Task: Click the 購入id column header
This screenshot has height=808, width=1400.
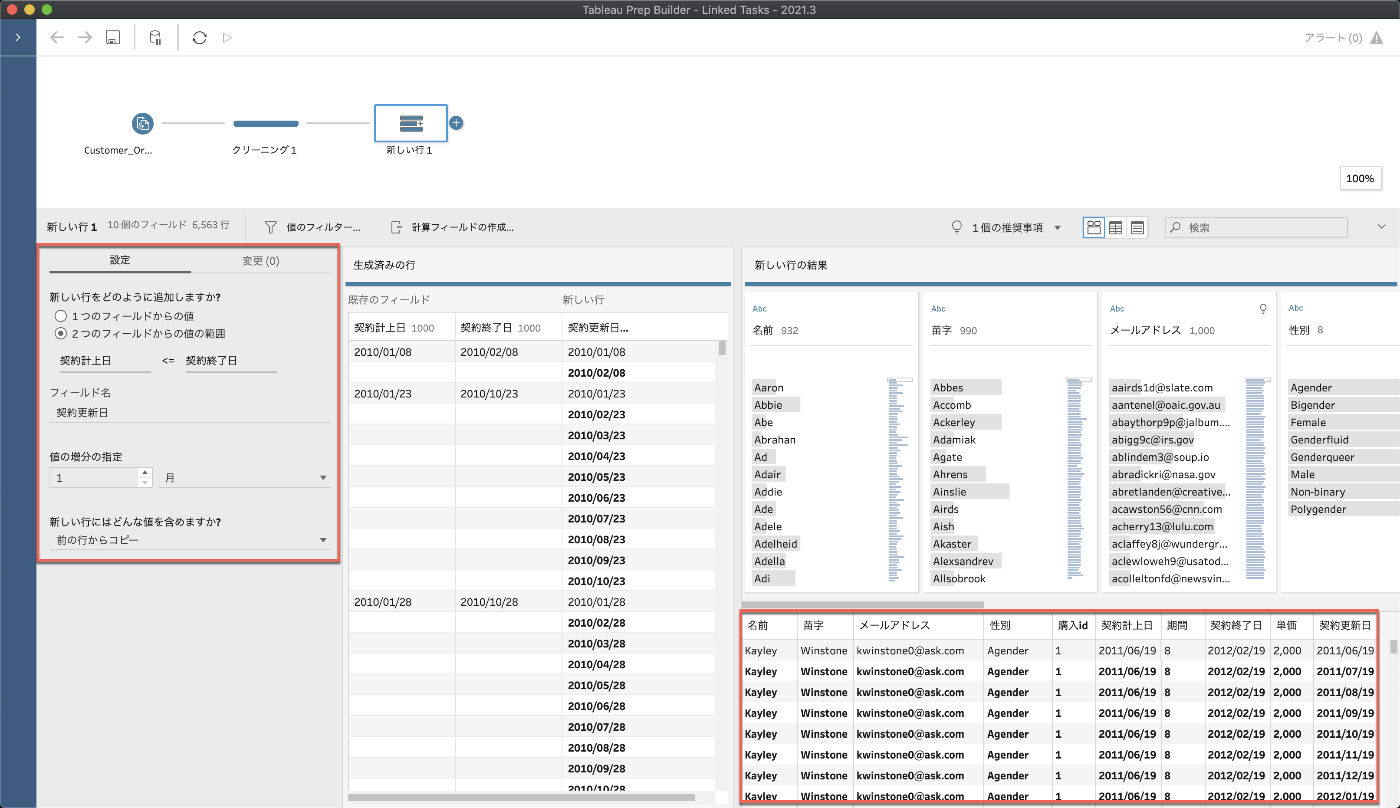Action: pos(1073,625)
